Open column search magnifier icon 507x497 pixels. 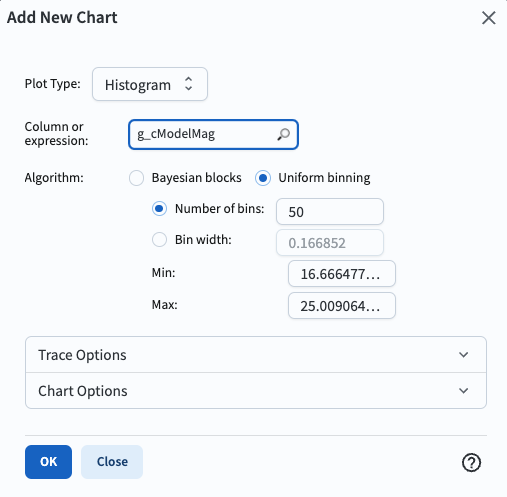click(x=283, y=134)
